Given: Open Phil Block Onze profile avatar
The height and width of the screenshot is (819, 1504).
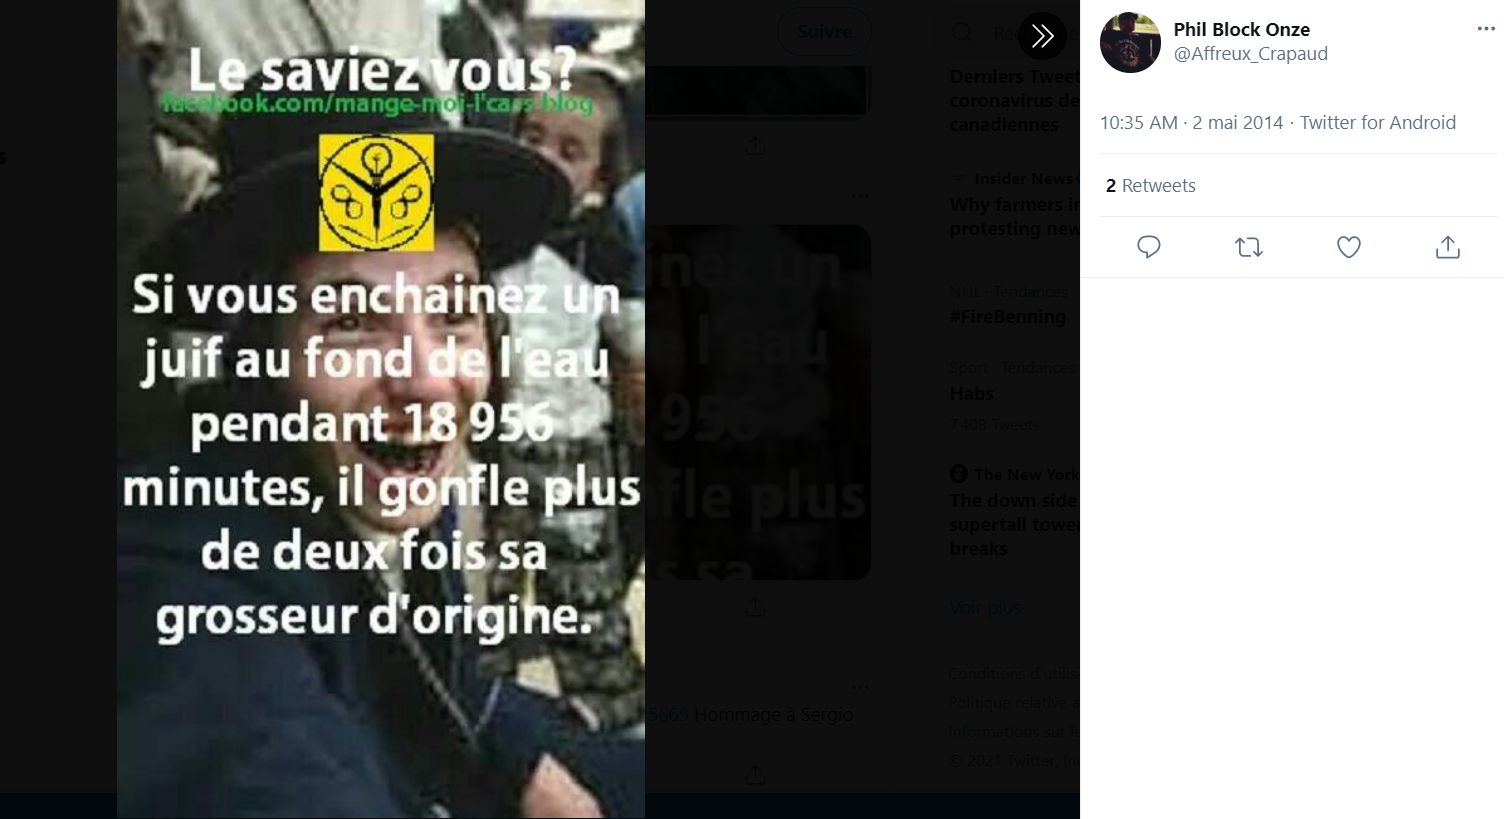Looking at the screenshot, I should [x=1130, y=42].
